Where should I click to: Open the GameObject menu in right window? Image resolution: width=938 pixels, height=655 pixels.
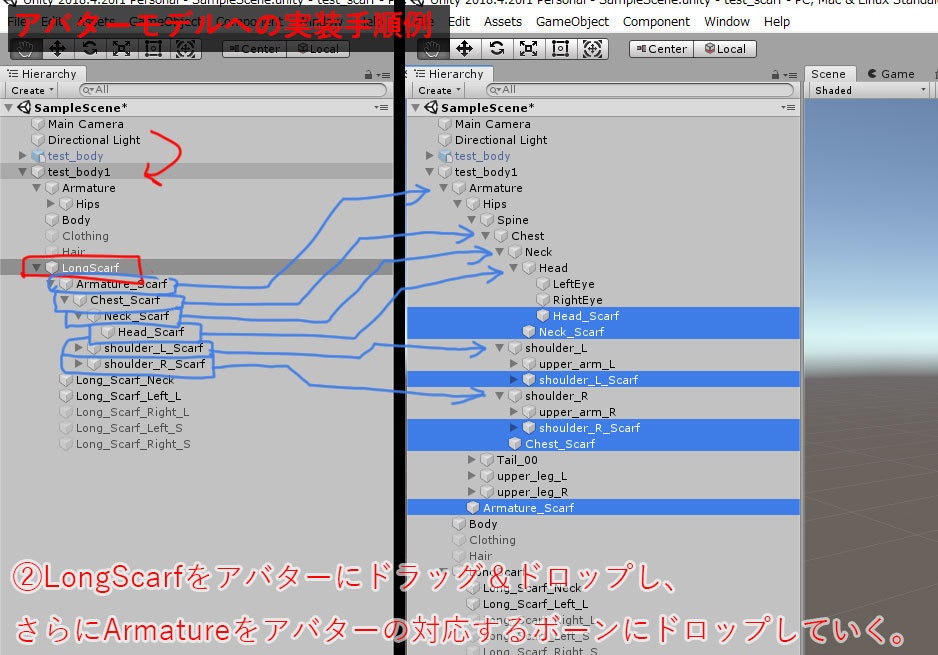click(x=572, y=22)
